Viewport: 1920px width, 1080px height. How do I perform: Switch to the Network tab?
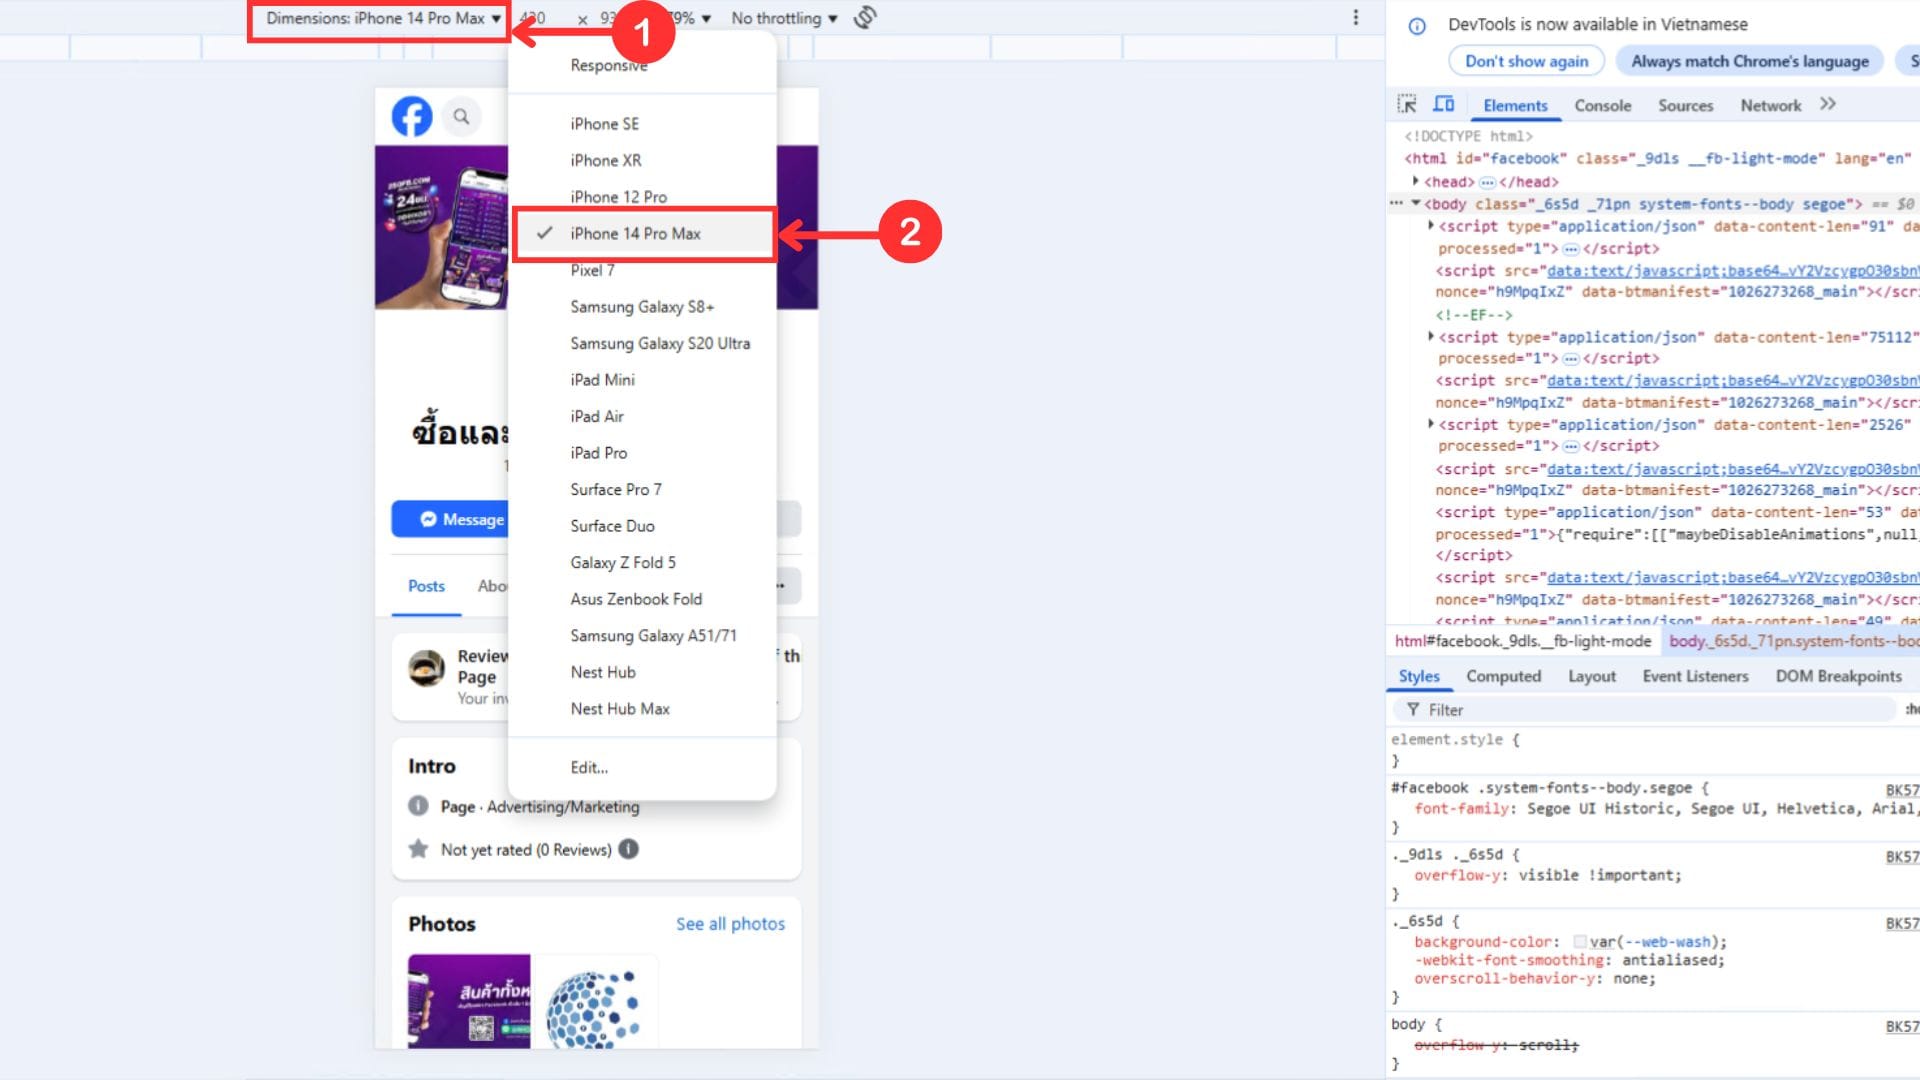coord(1770,105)
